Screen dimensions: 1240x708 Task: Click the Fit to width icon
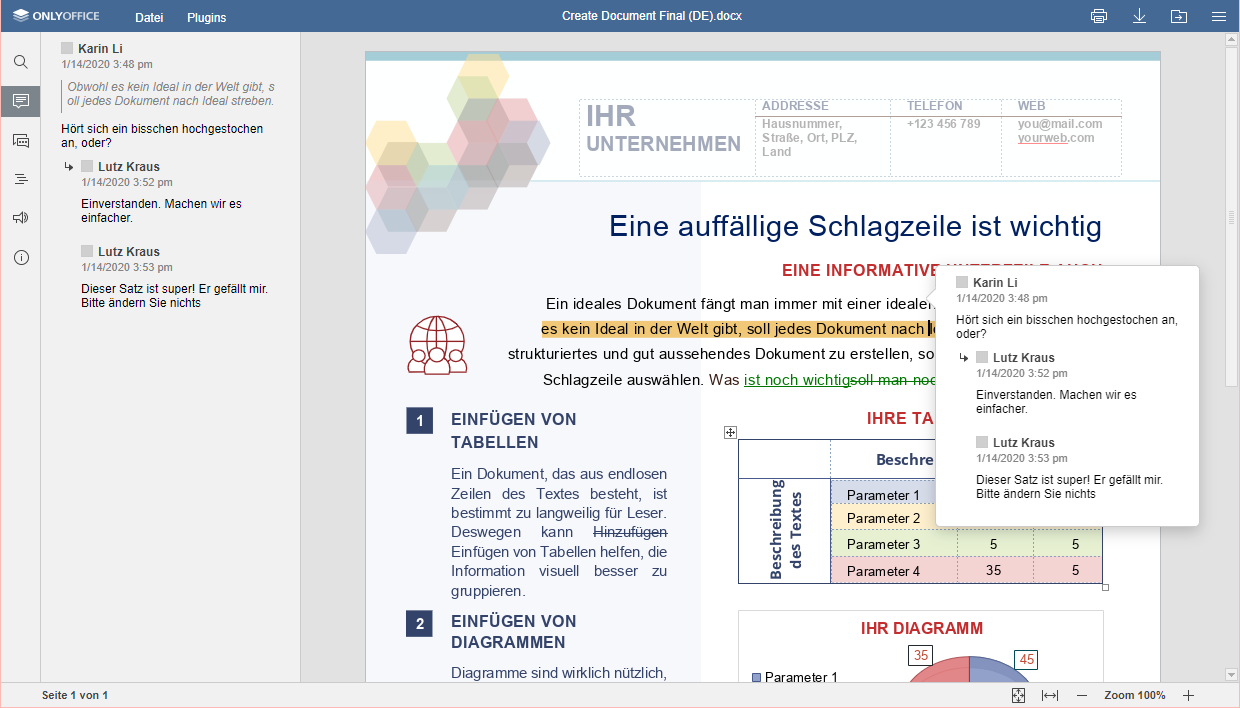(1050, 695)
